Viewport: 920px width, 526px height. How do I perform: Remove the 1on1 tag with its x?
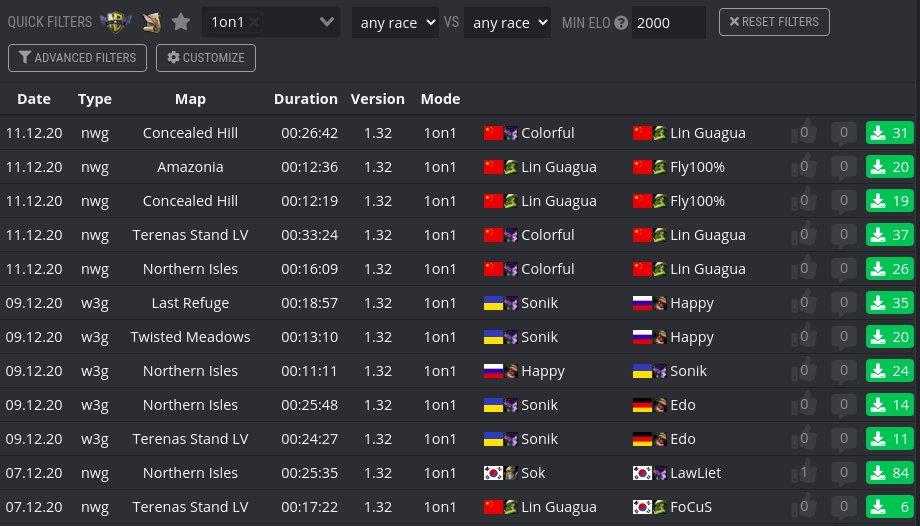click(254, 22)
